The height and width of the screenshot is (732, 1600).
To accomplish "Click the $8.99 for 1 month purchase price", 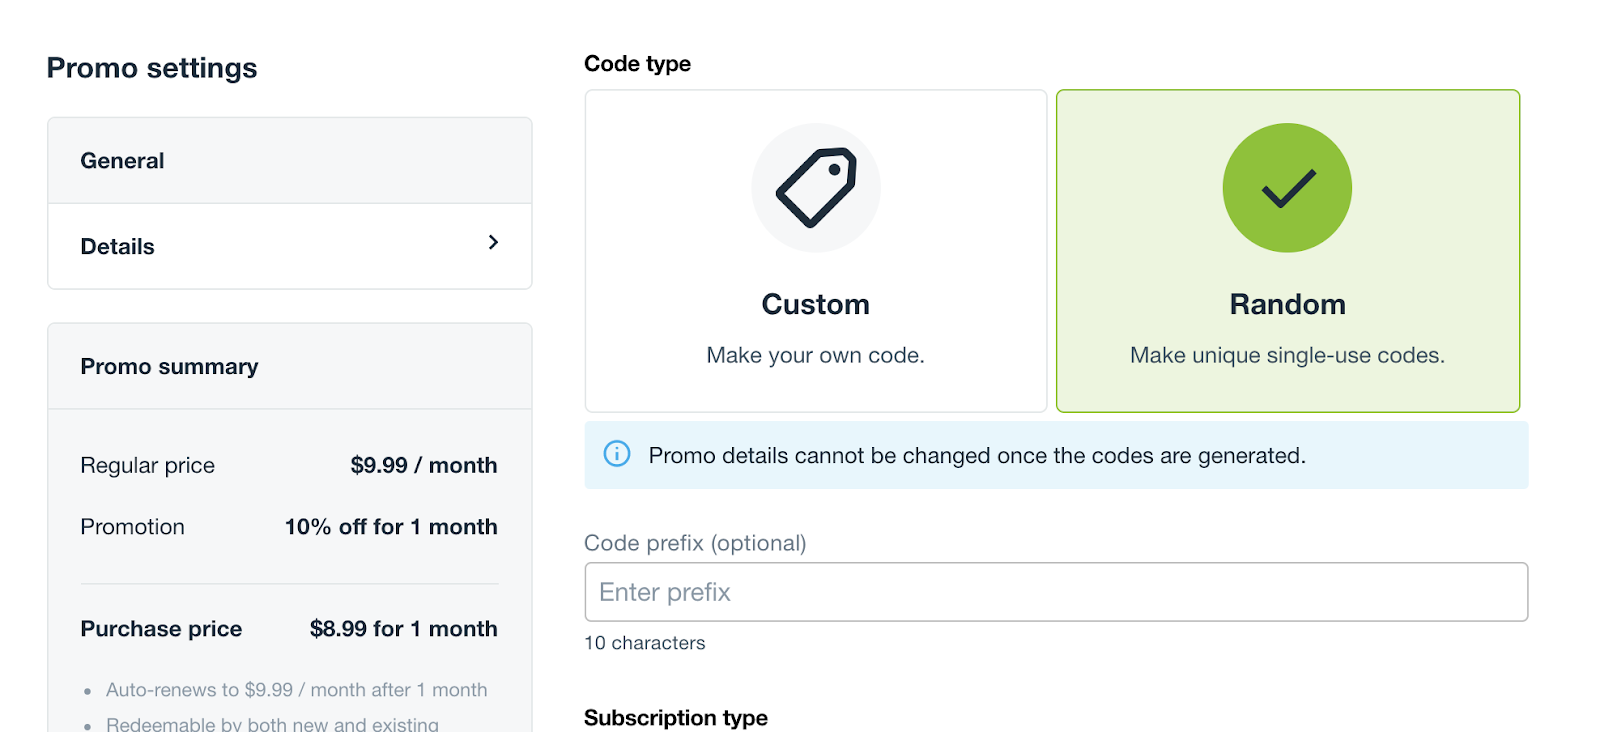I will click(x=403, y=629).
